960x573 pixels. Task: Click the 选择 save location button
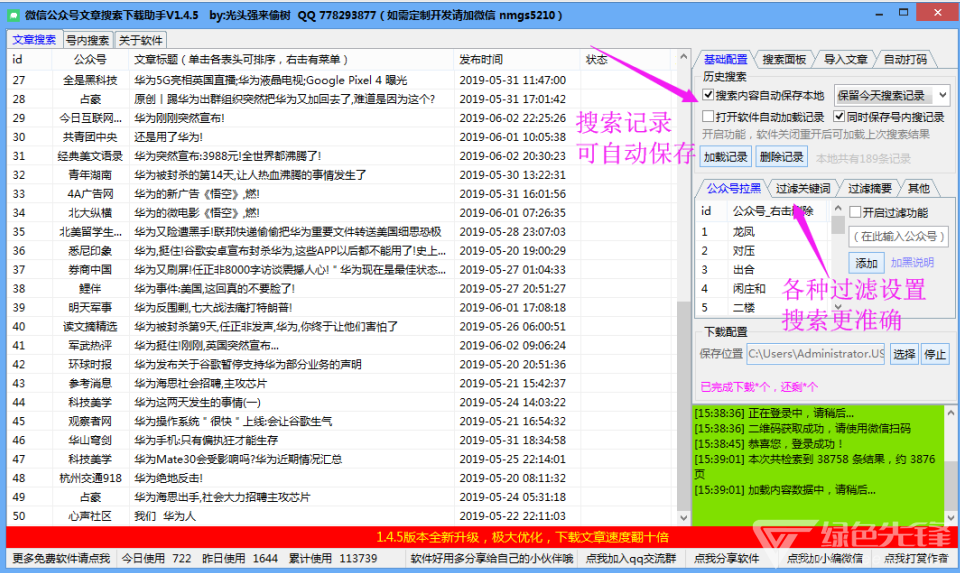pyautogui.click(x=904, y=354)
